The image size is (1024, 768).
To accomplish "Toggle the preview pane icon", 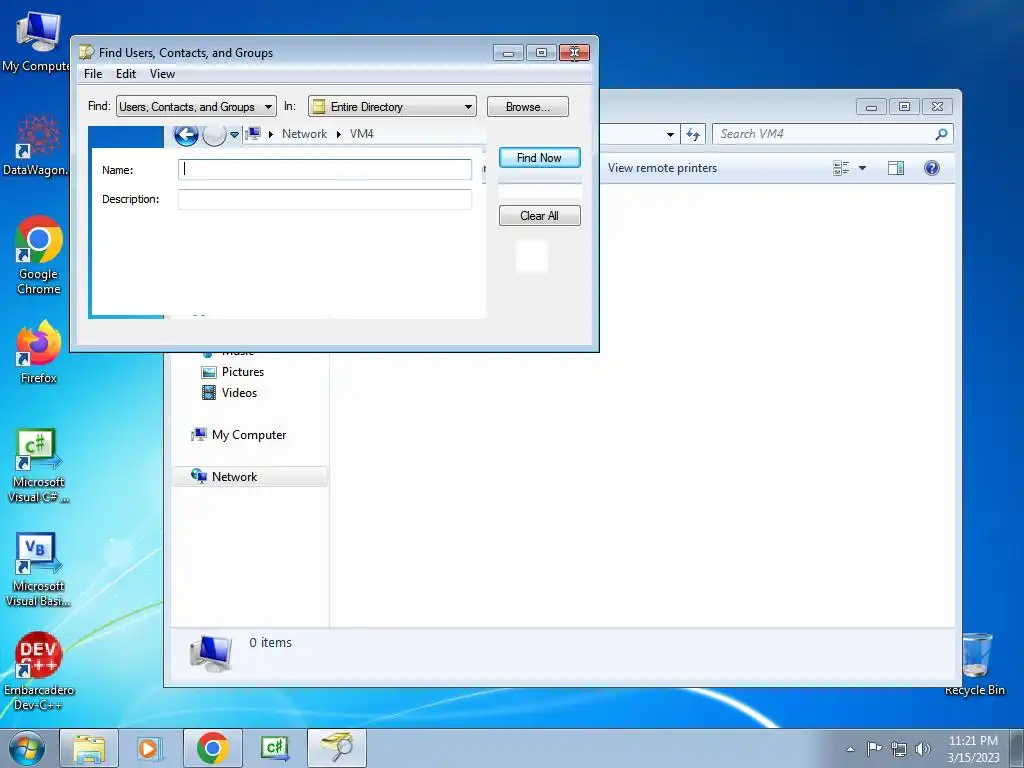I will coord(896,168).
